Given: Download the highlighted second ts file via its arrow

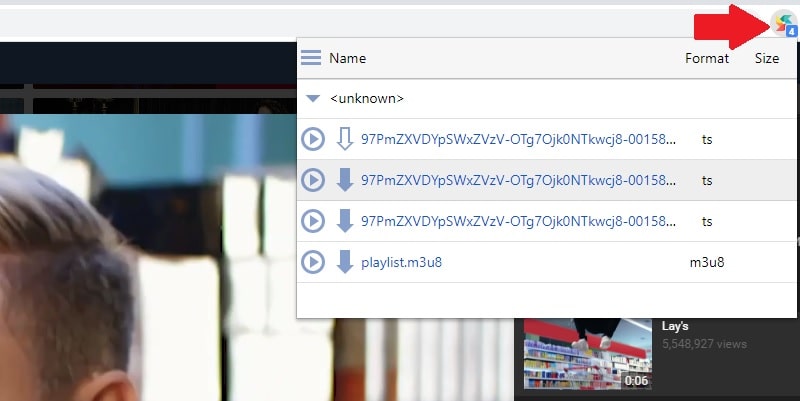Looking at the screenshot, I should (x=345, y=180).
